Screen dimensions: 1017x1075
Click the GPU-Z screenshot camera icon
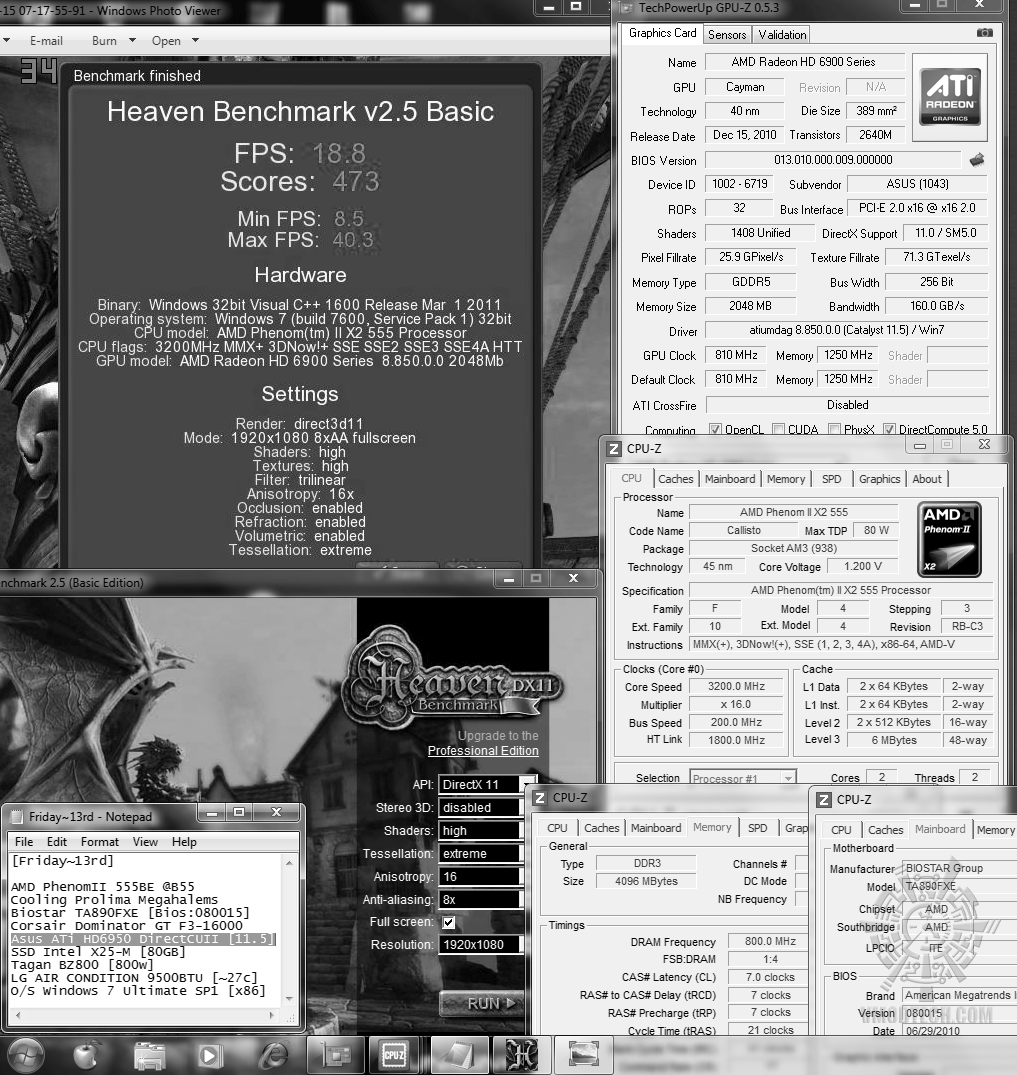(x=983, y=32)
